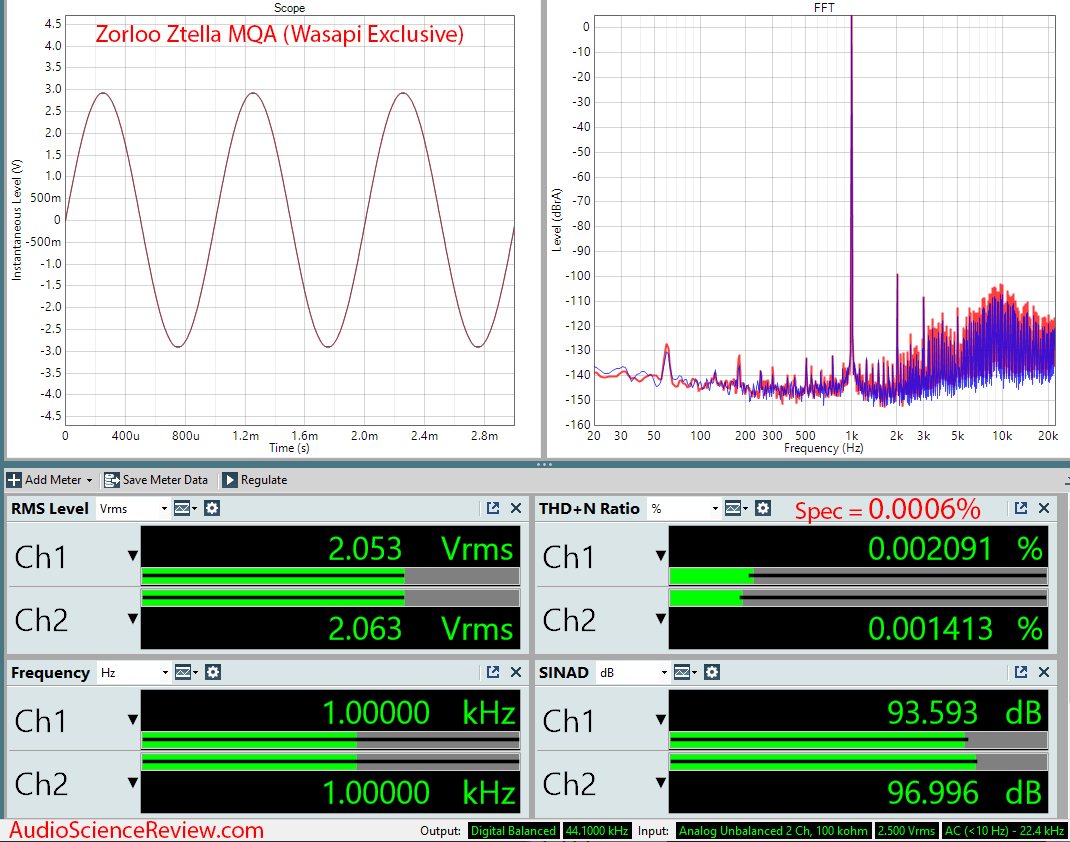Pop out the THD+N Ratio meter
The height and width of the screenshot is (842, 1070).
pyautogui.click(x=1021, y=508)
